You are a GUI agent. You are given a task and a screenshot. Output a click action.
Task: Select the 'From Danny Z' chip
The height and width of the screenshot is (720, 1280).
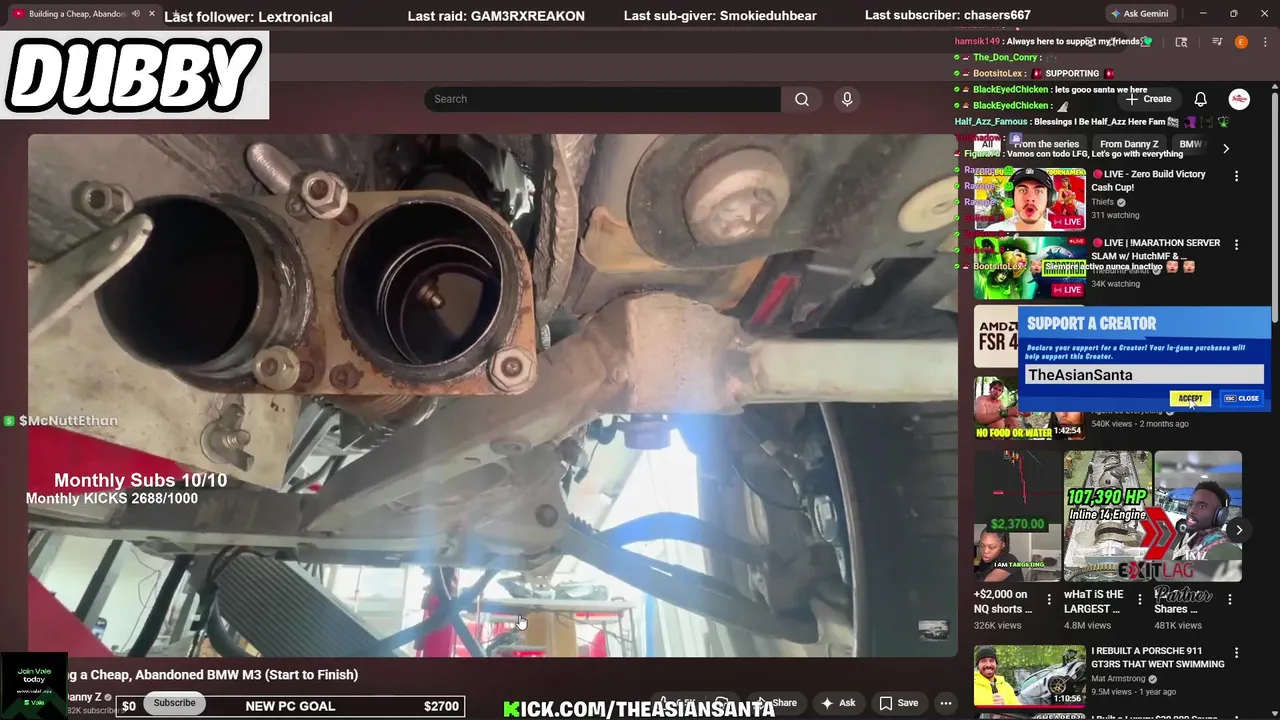[x=1129, y=144]
